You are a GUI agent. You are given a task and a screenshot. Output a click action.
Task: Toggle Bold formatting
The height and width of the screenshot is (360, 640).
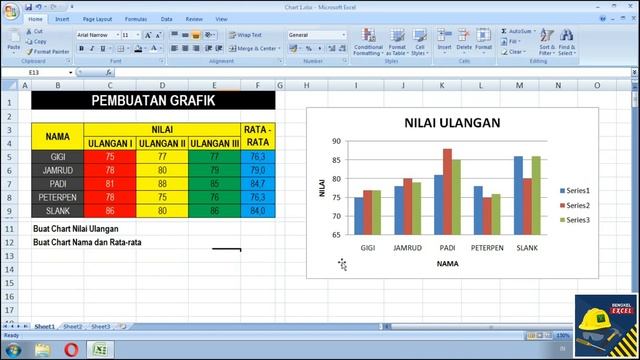point(81,49)
